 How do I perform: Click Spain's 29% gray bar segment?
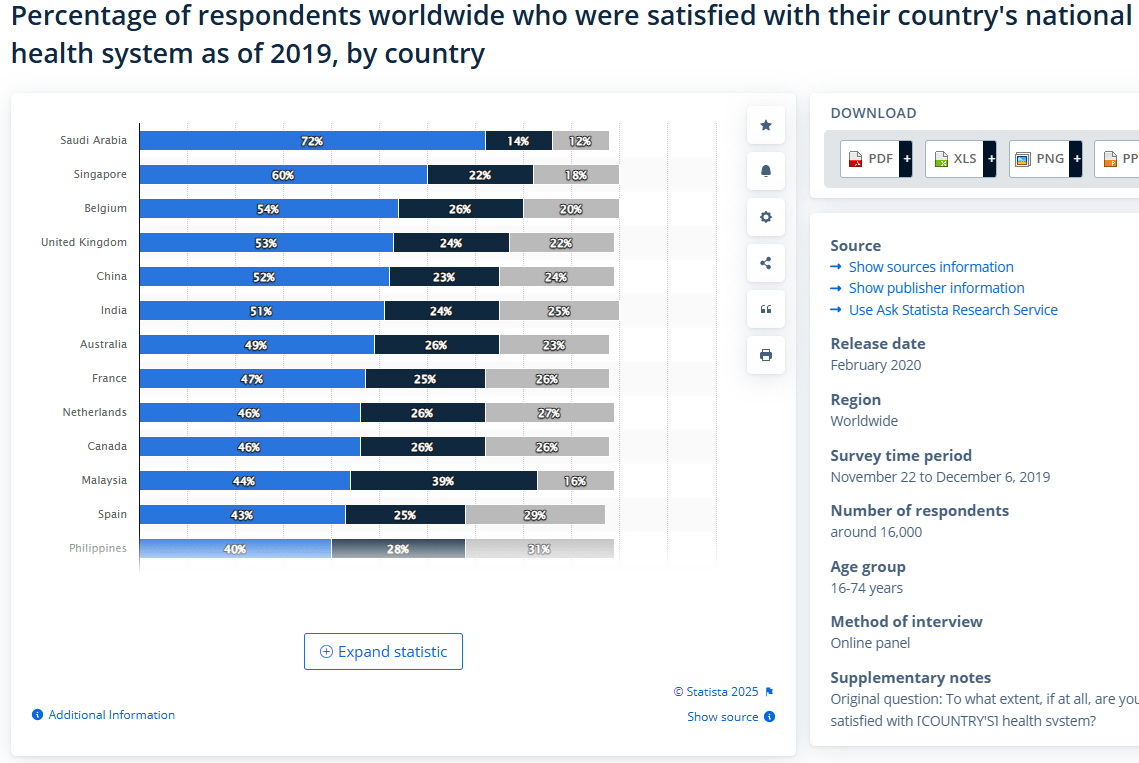click(534, 515)
